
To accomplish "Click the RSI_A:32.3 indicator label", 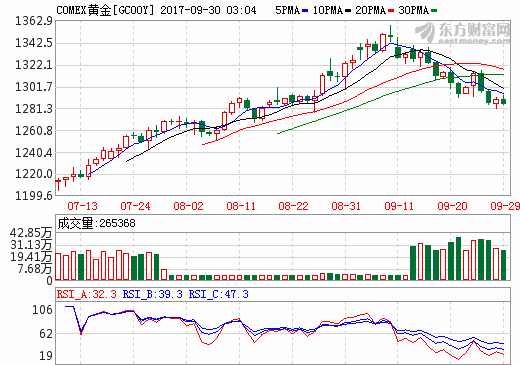I will (87, 294).
